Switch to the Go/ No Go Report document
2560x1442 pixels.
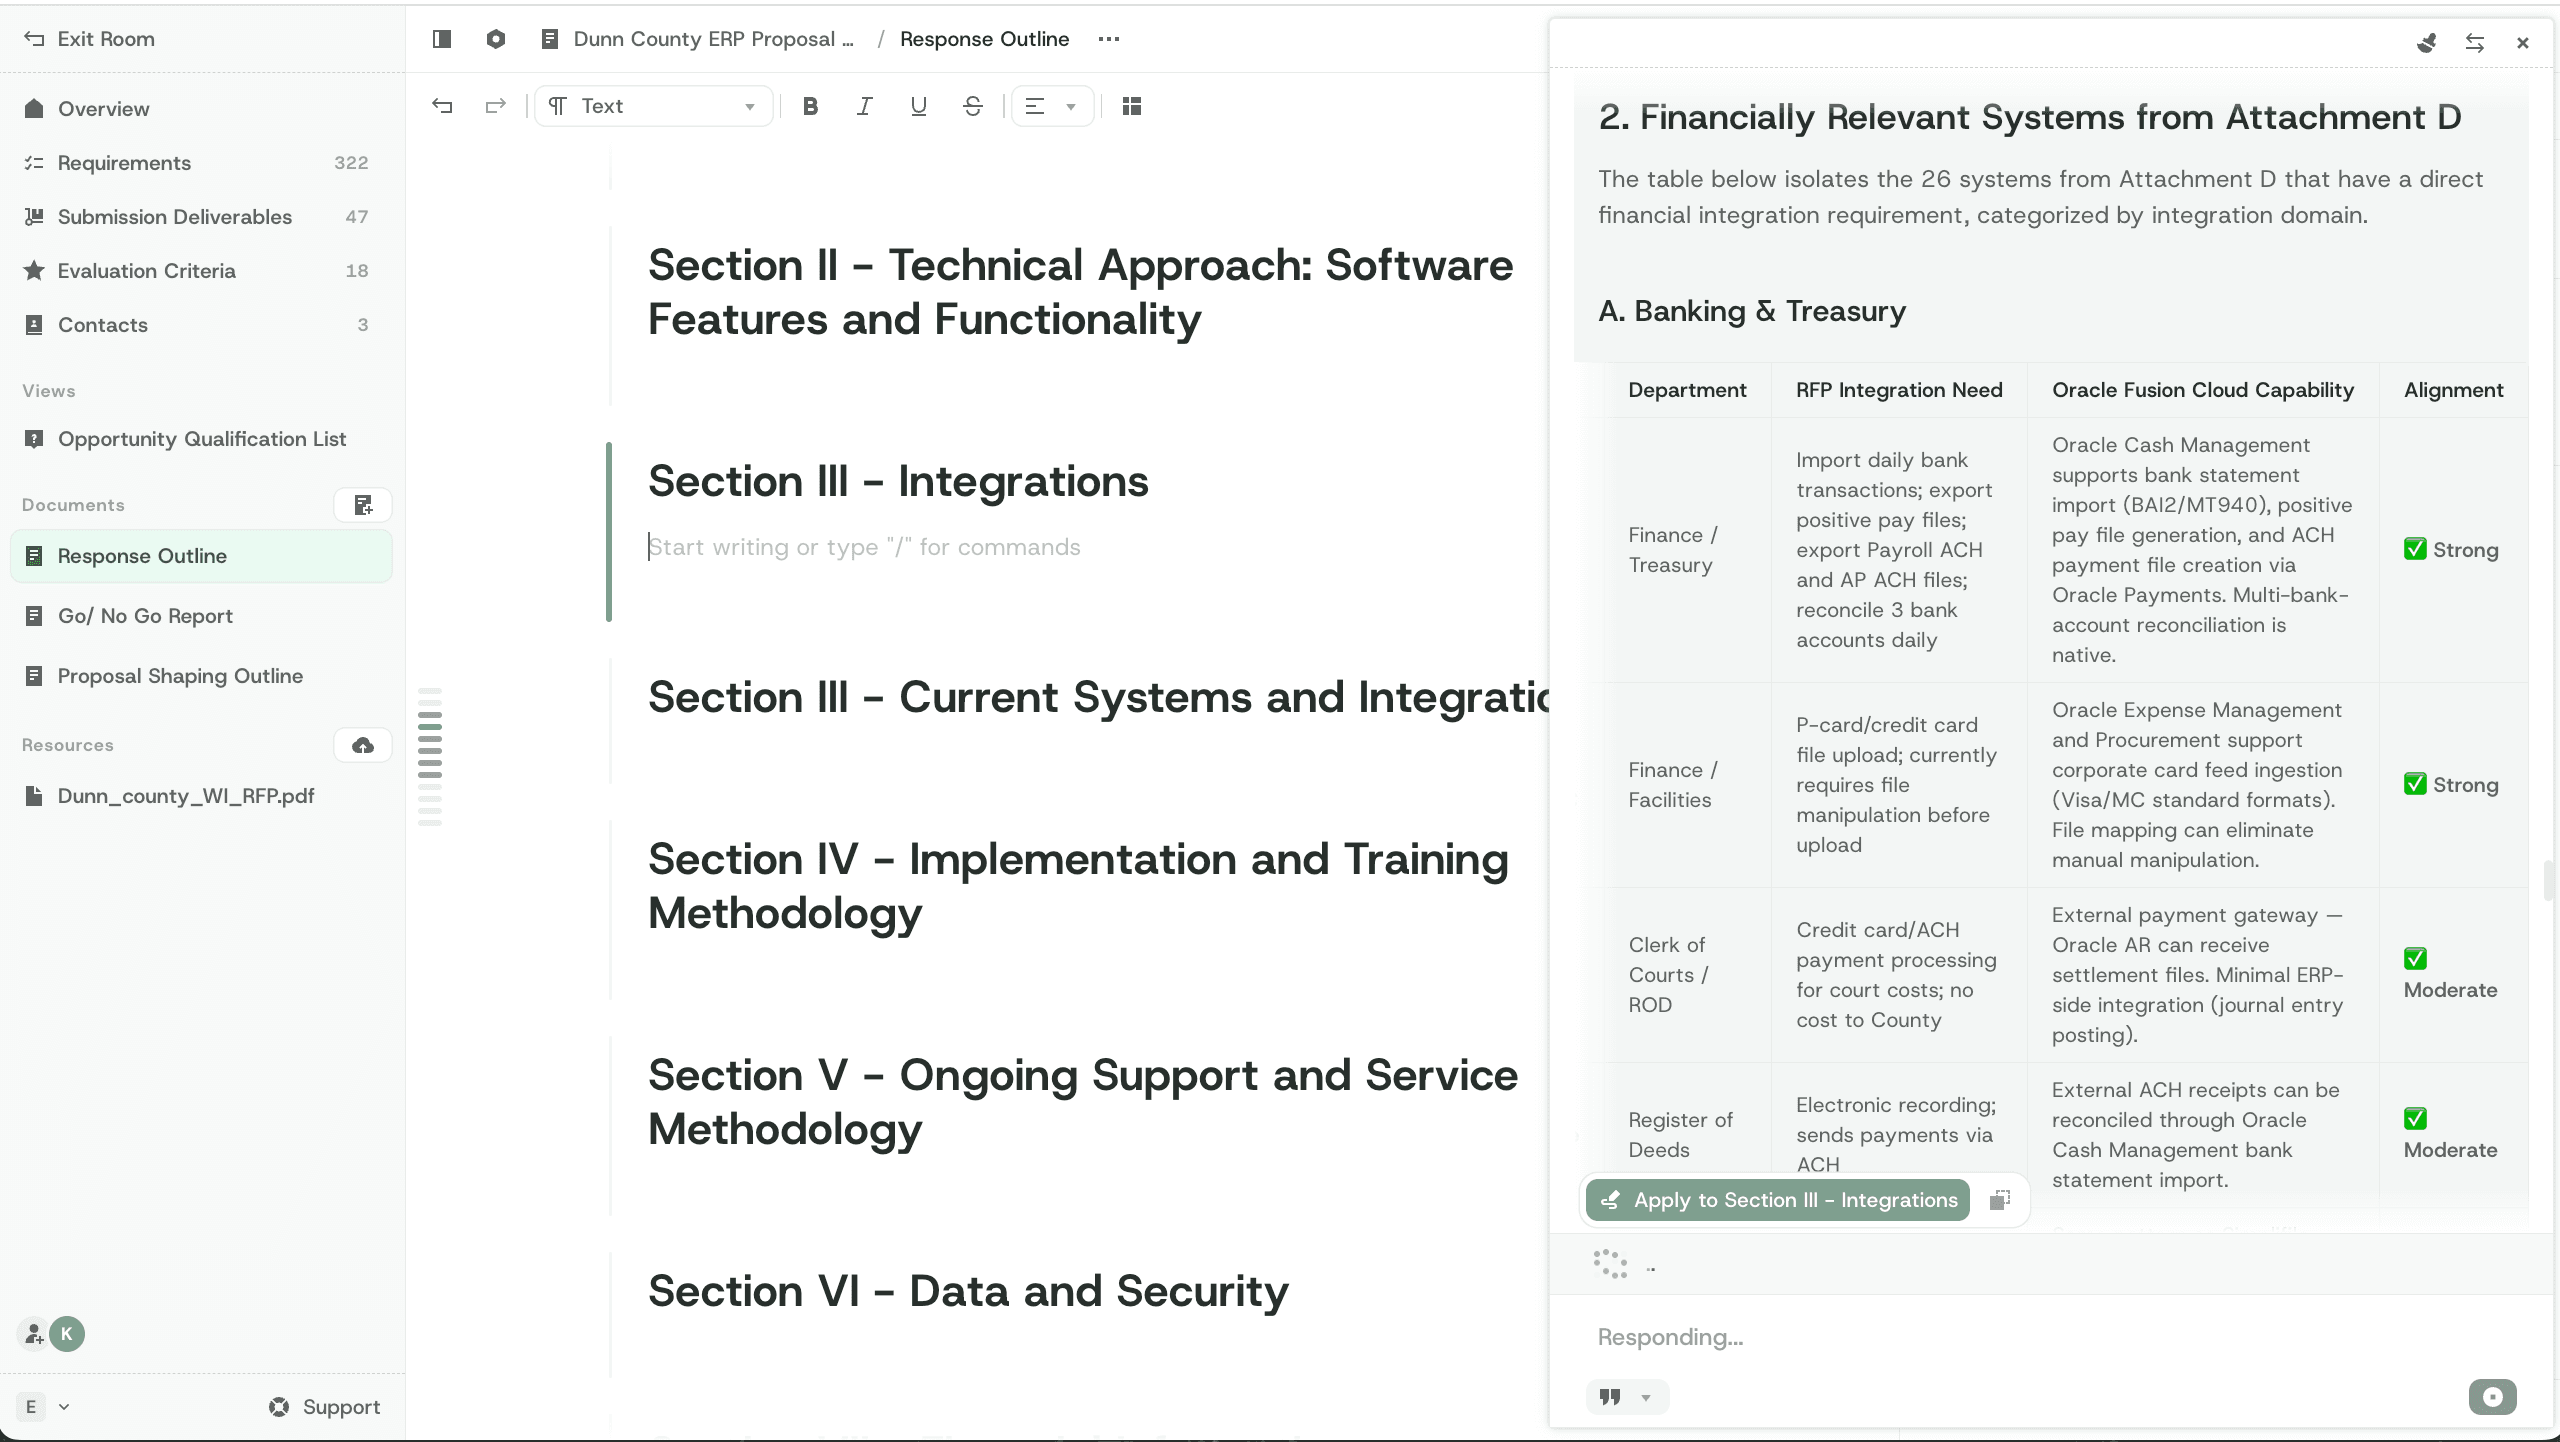(x=144, y=616)
